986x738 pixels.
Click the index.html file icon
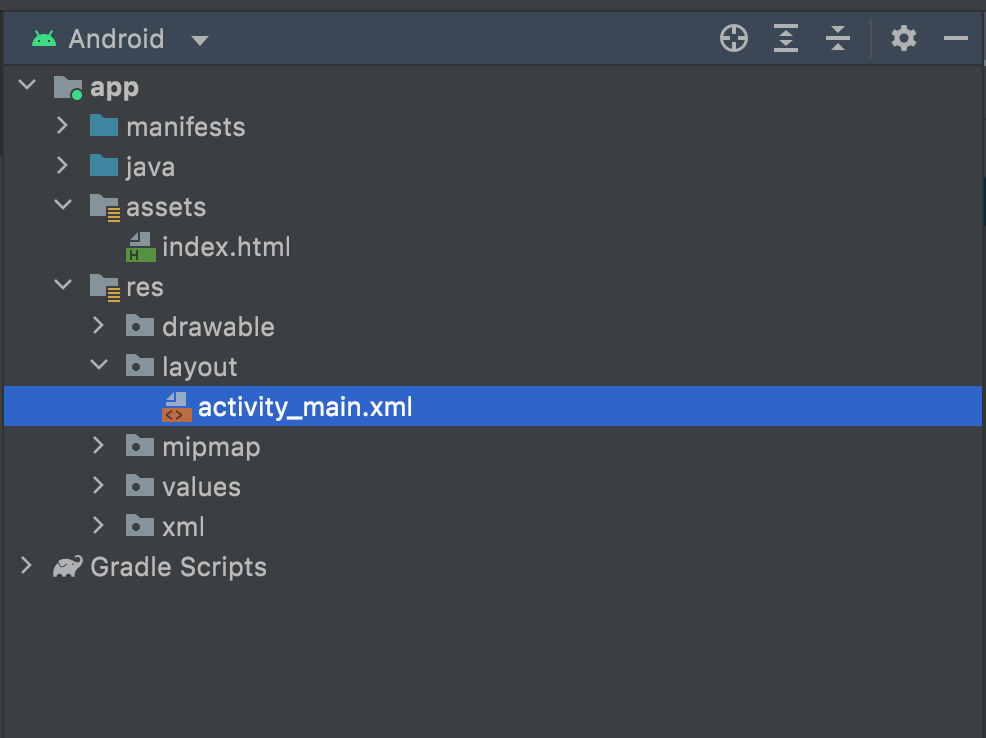[x=141, y=247]
